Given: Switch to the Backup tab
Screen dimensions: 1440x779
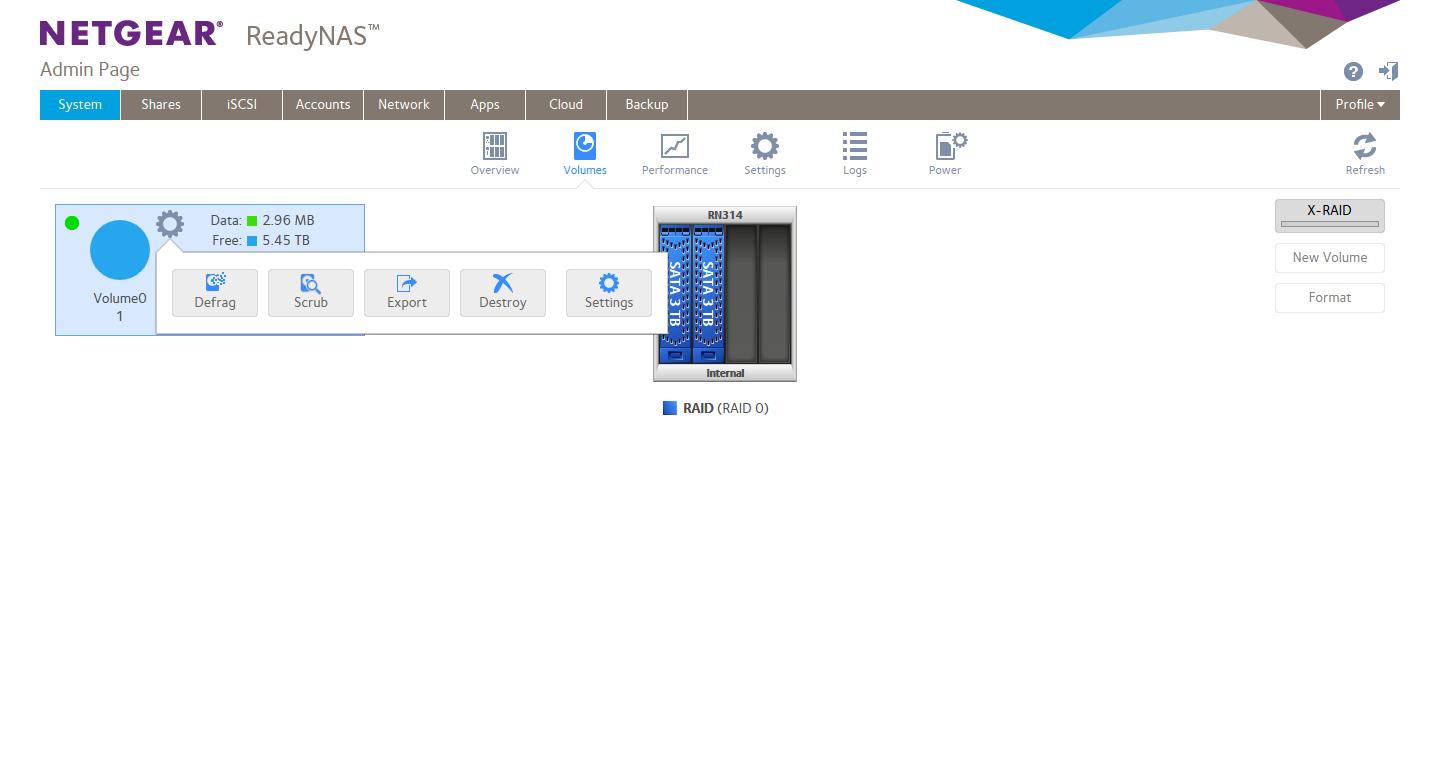Looking at the screenshot, I should [x=647, y=105].
